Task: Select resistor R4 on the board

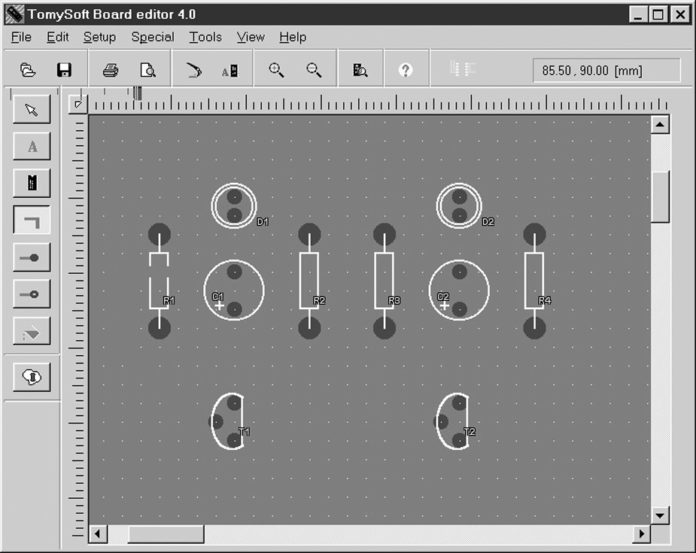Action: click(534, 281)
